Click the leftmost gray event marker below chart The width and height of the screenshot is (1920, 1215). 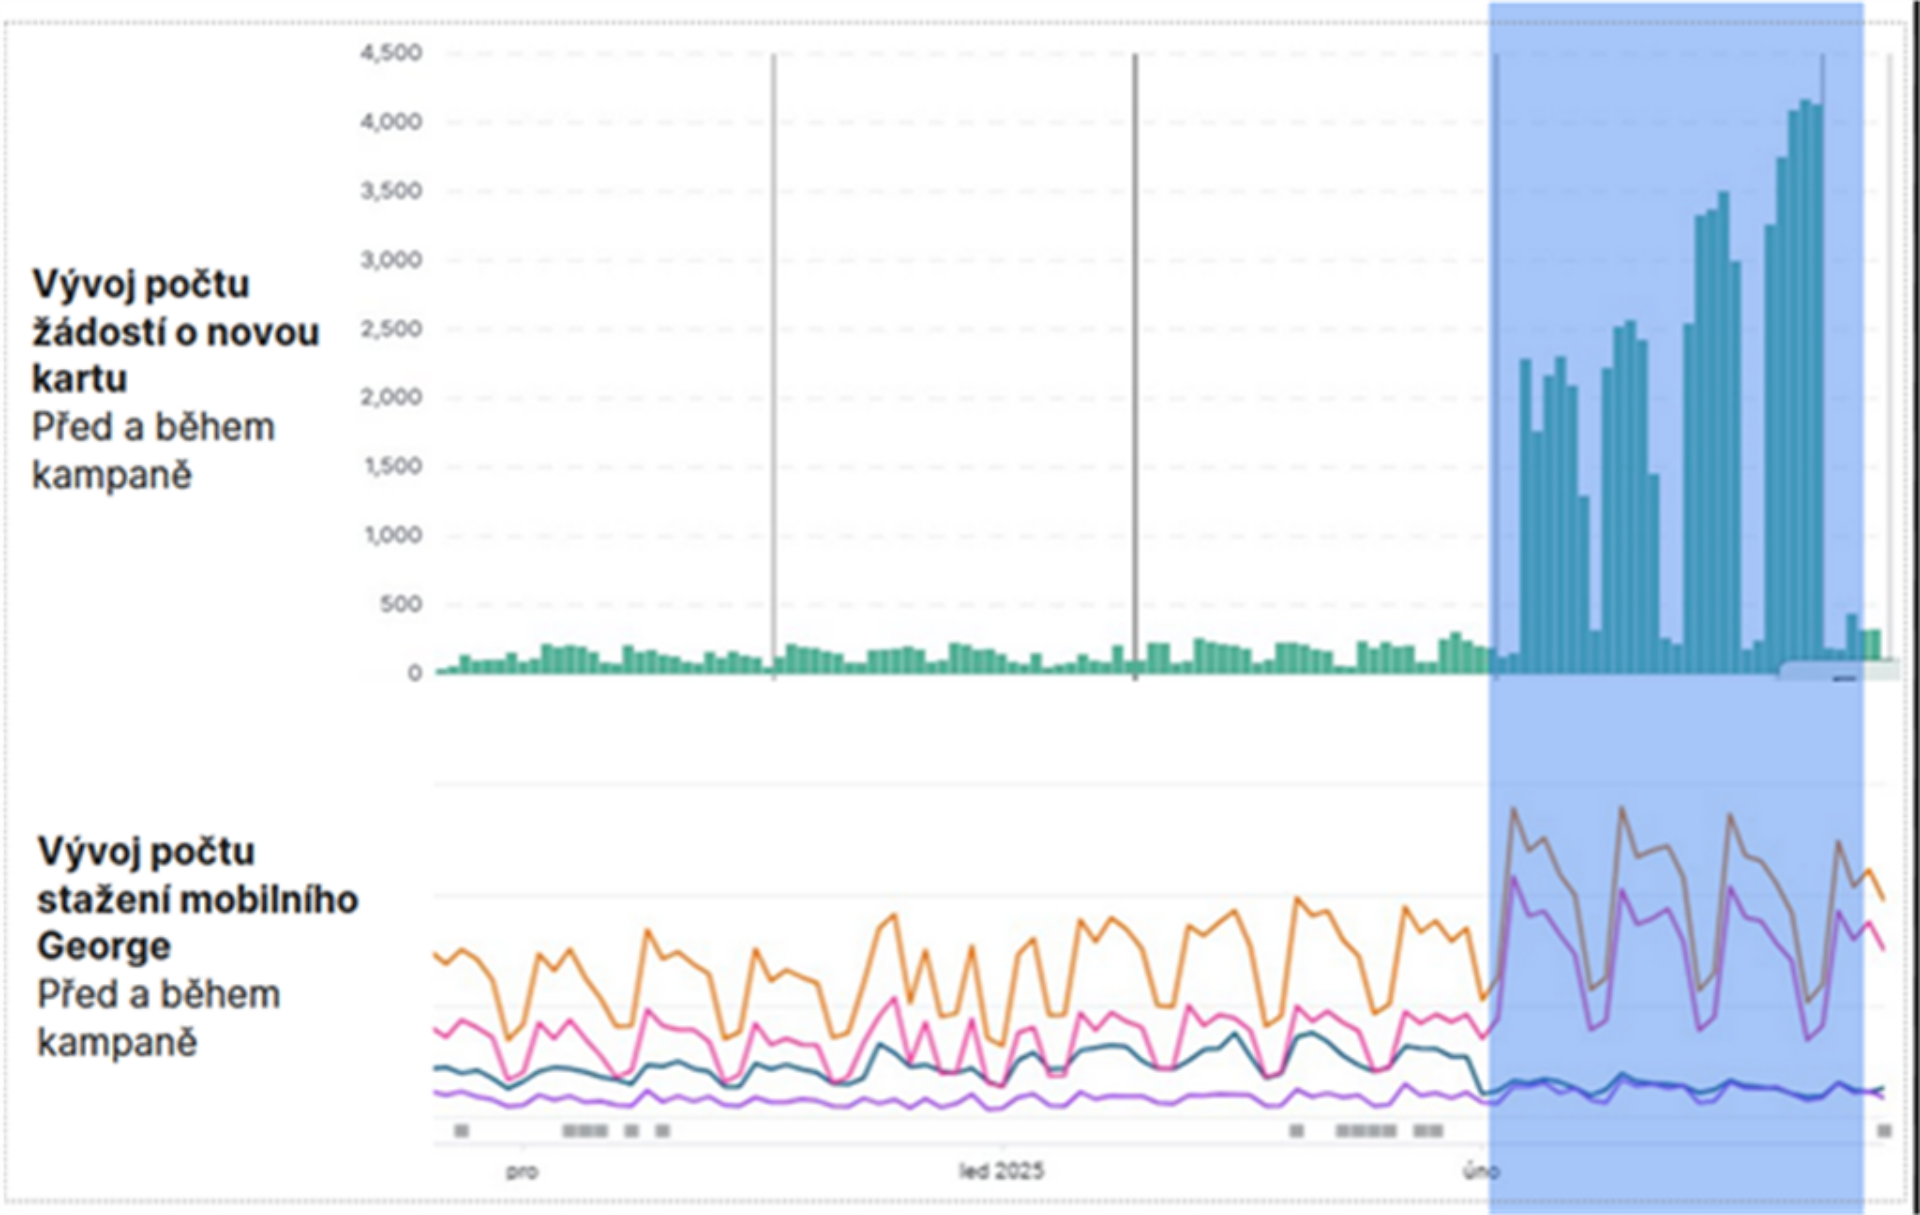pyautogui.click(x=461, y=1131)
